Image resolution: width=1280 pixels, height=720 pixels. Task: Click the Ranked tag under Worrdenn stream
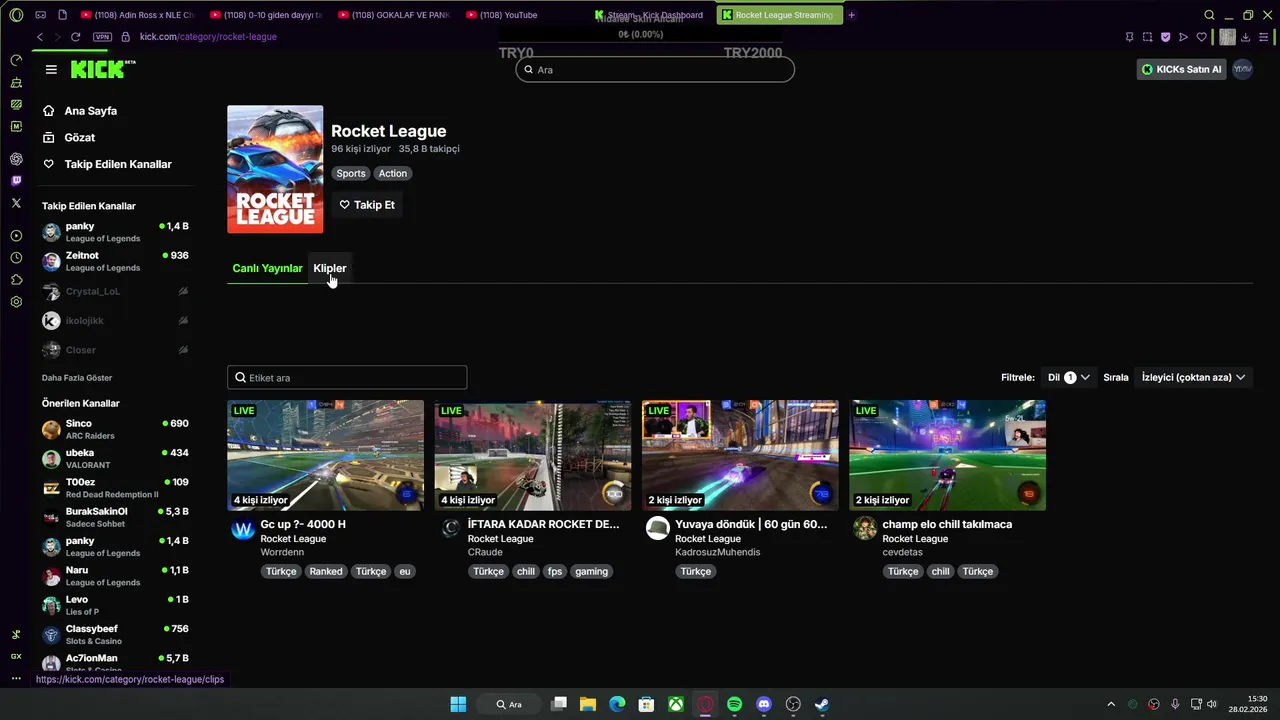point(326,571)
